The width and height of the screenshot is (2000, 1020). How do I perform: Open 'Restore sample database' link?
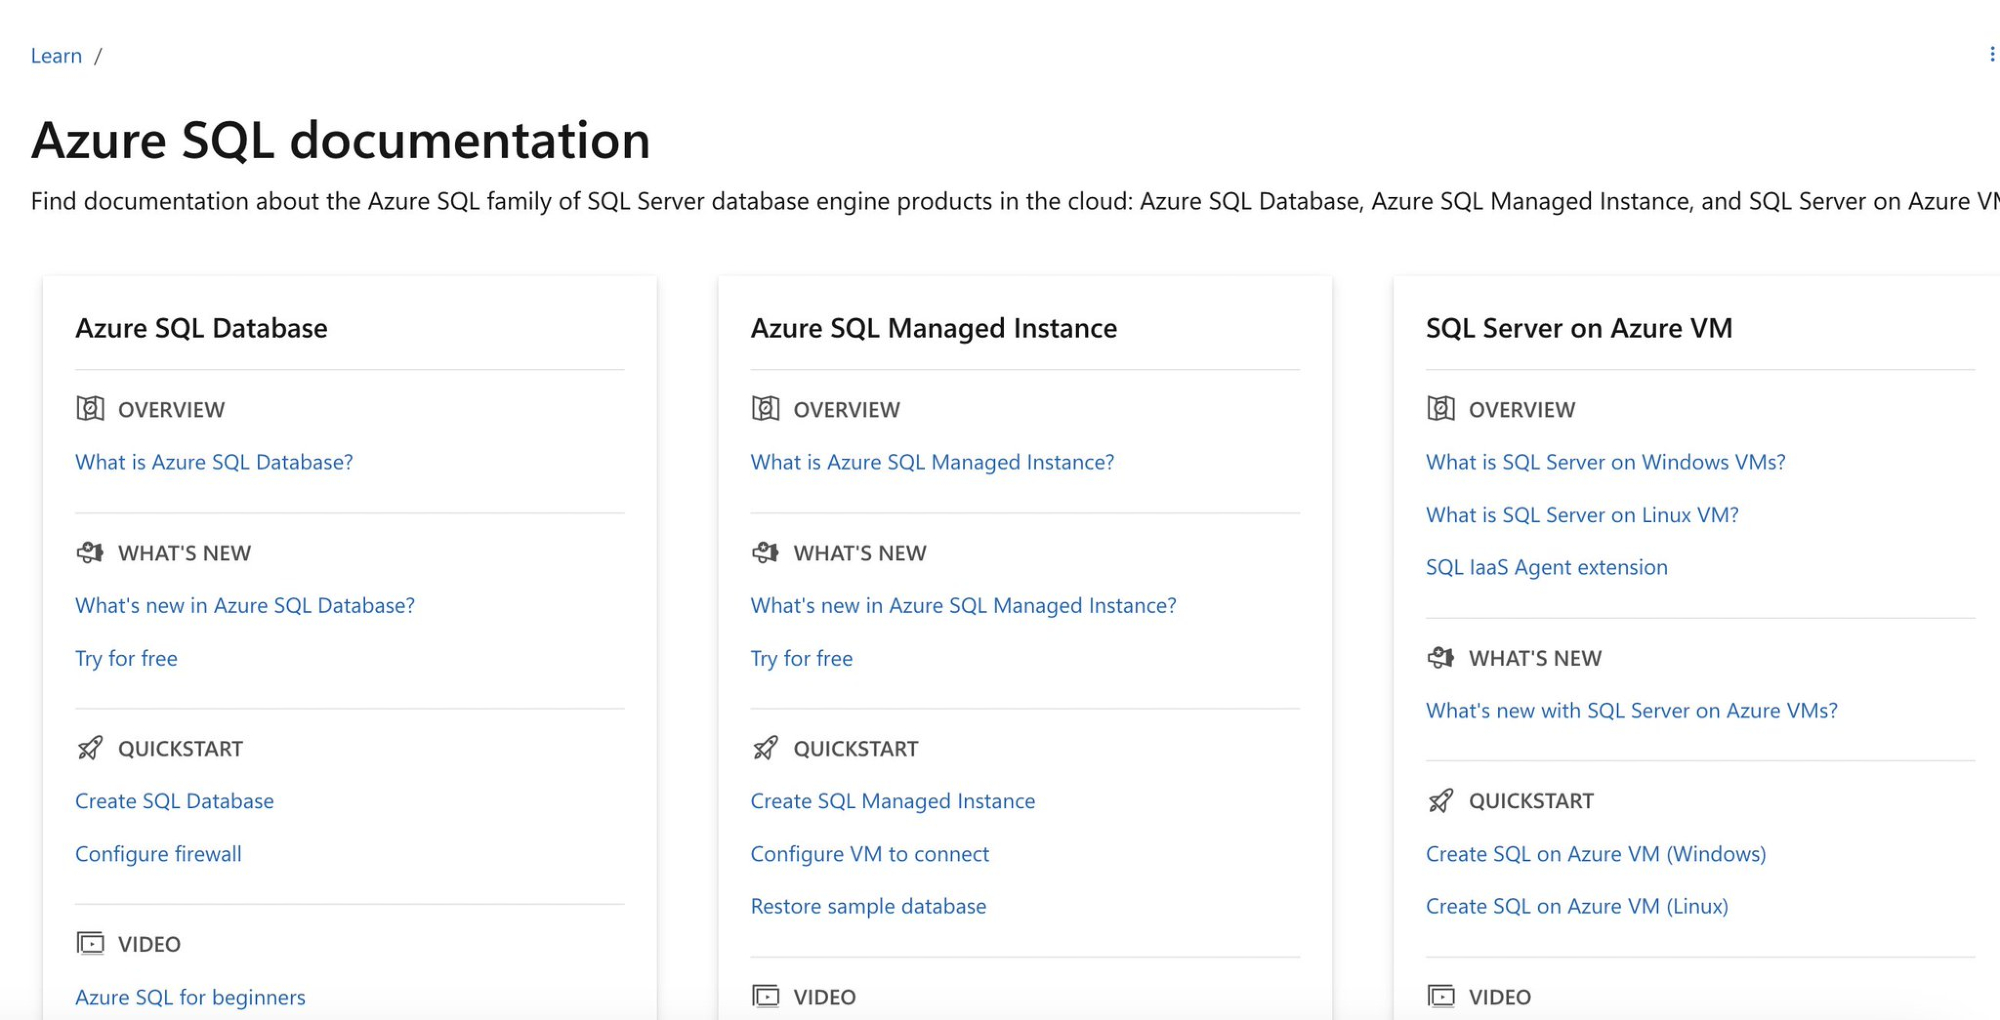tap(868, 906)
